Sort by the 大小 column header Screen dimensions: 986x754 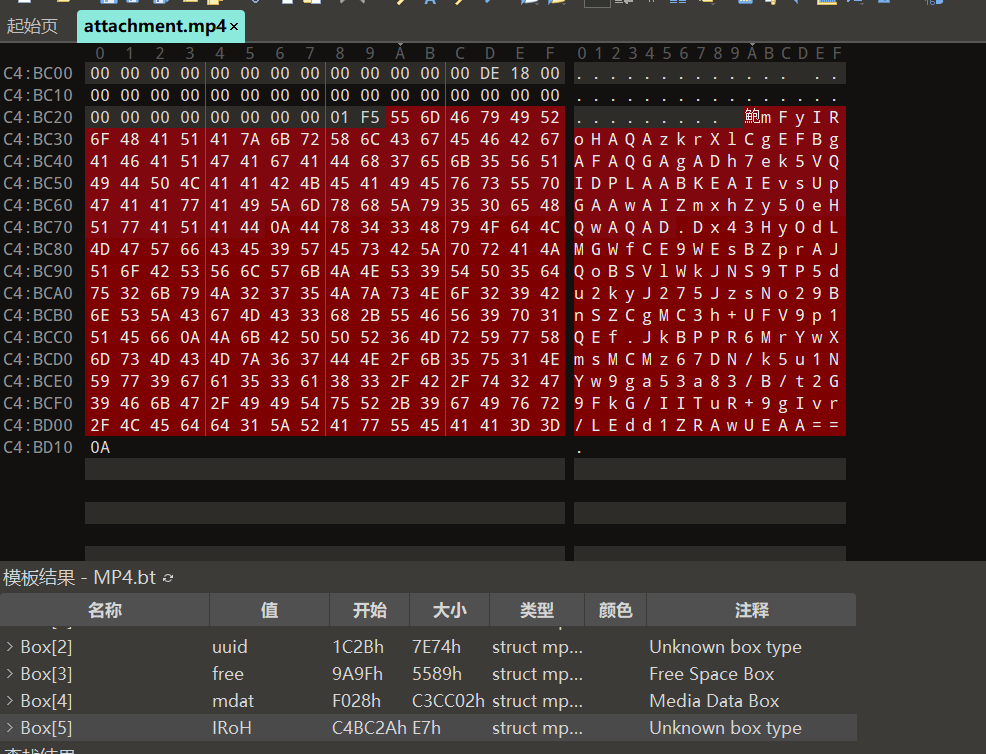point(449,610)
